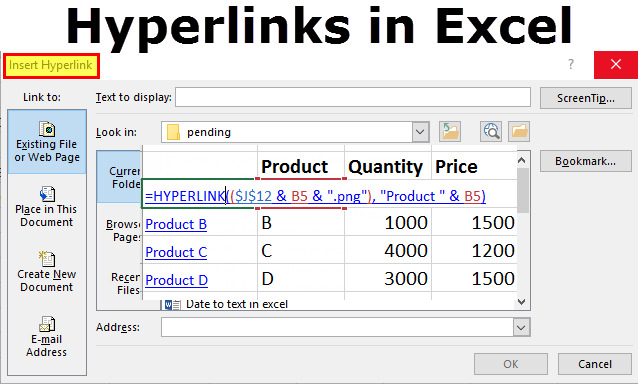Click the file list scrollbar thumb
The image size is (638, 384).
click(x=522, y=190)
